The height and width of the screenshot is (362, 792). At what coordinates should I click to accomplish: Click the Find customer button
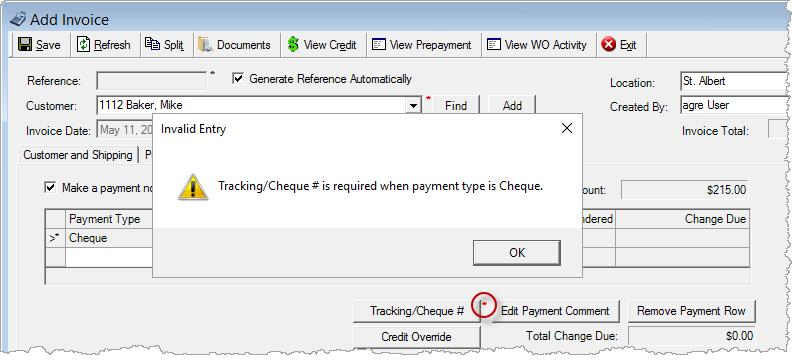(x=456, y=106)
